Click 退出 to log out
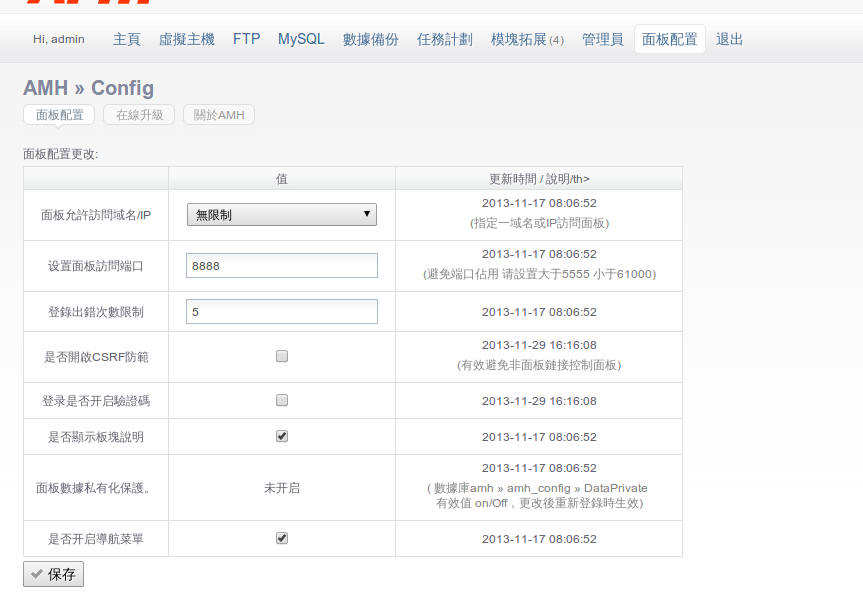Image resolution: width=863 pixels, height=613 pixels. tap(730, 40)
